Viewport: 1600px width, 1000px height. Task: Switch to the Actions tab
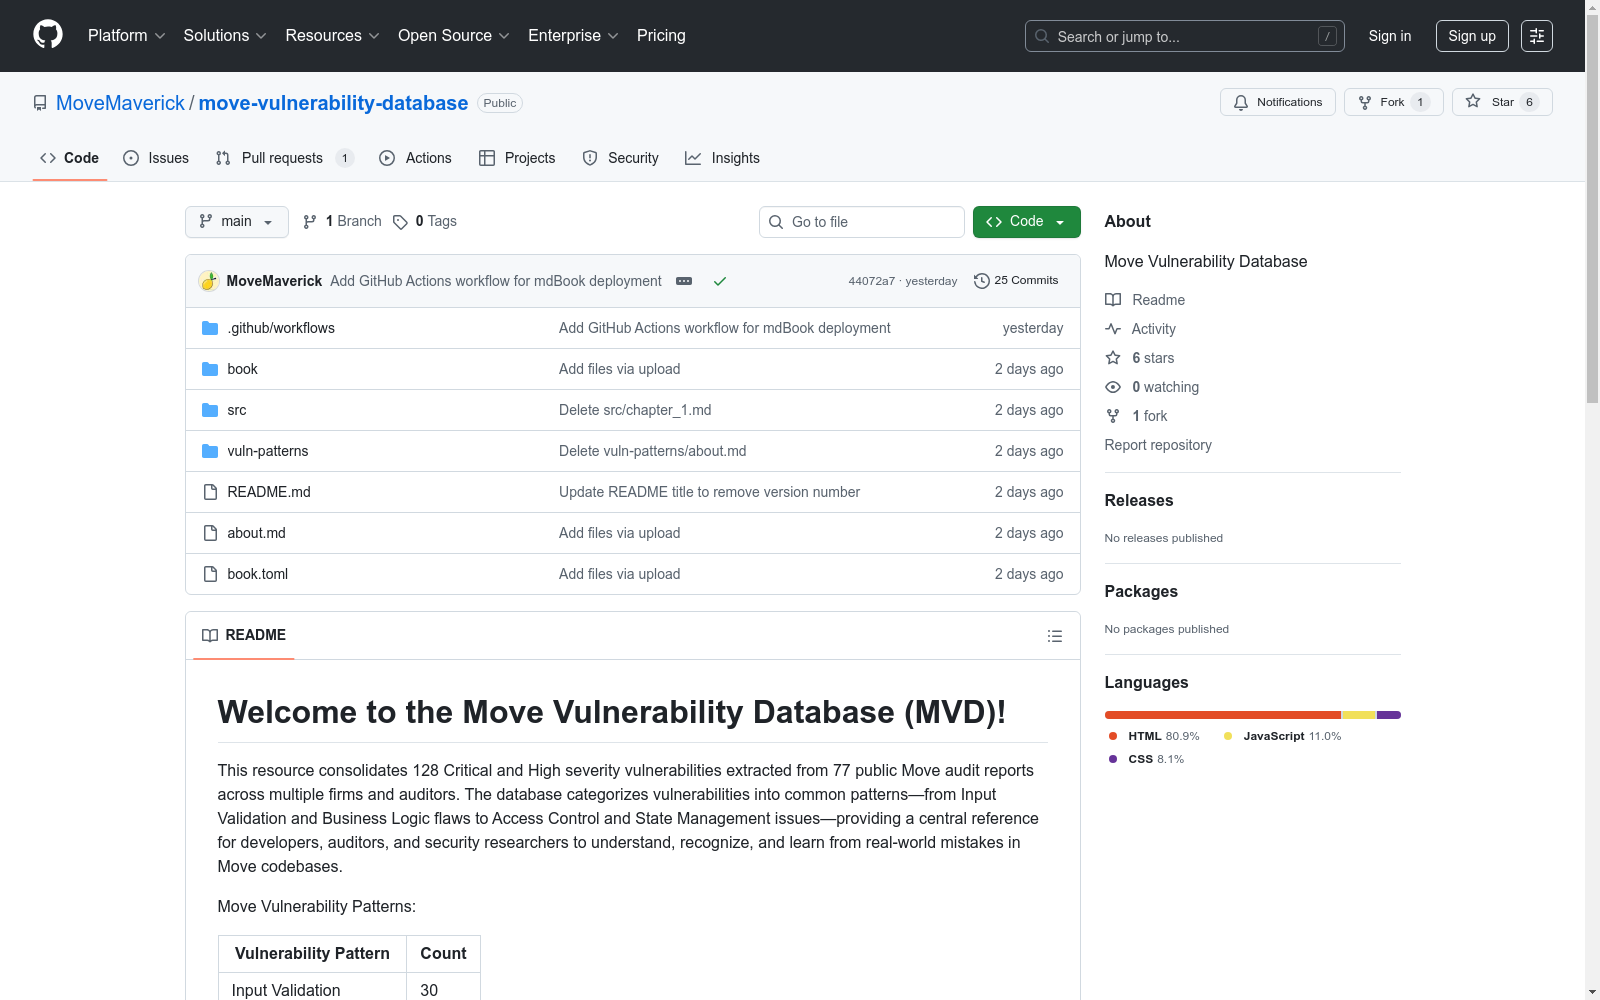pos(415,158)
